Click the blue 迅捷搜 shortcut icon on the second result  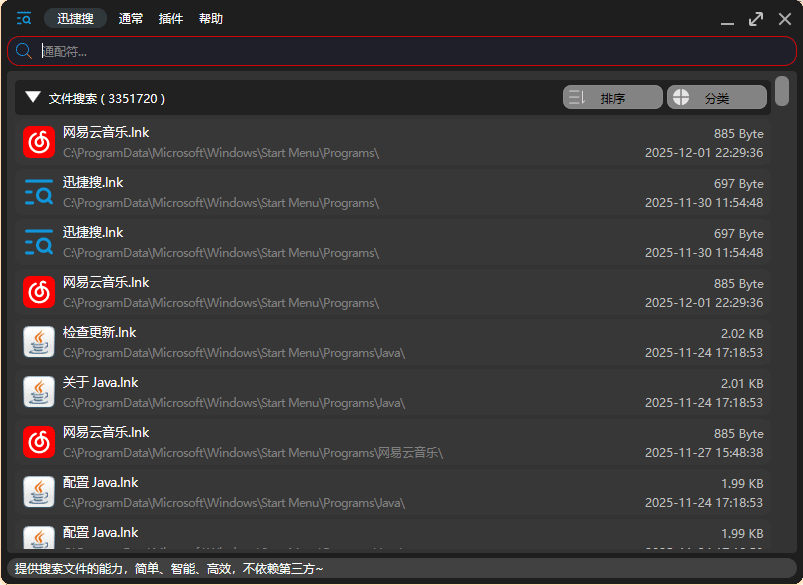point(38,192)
